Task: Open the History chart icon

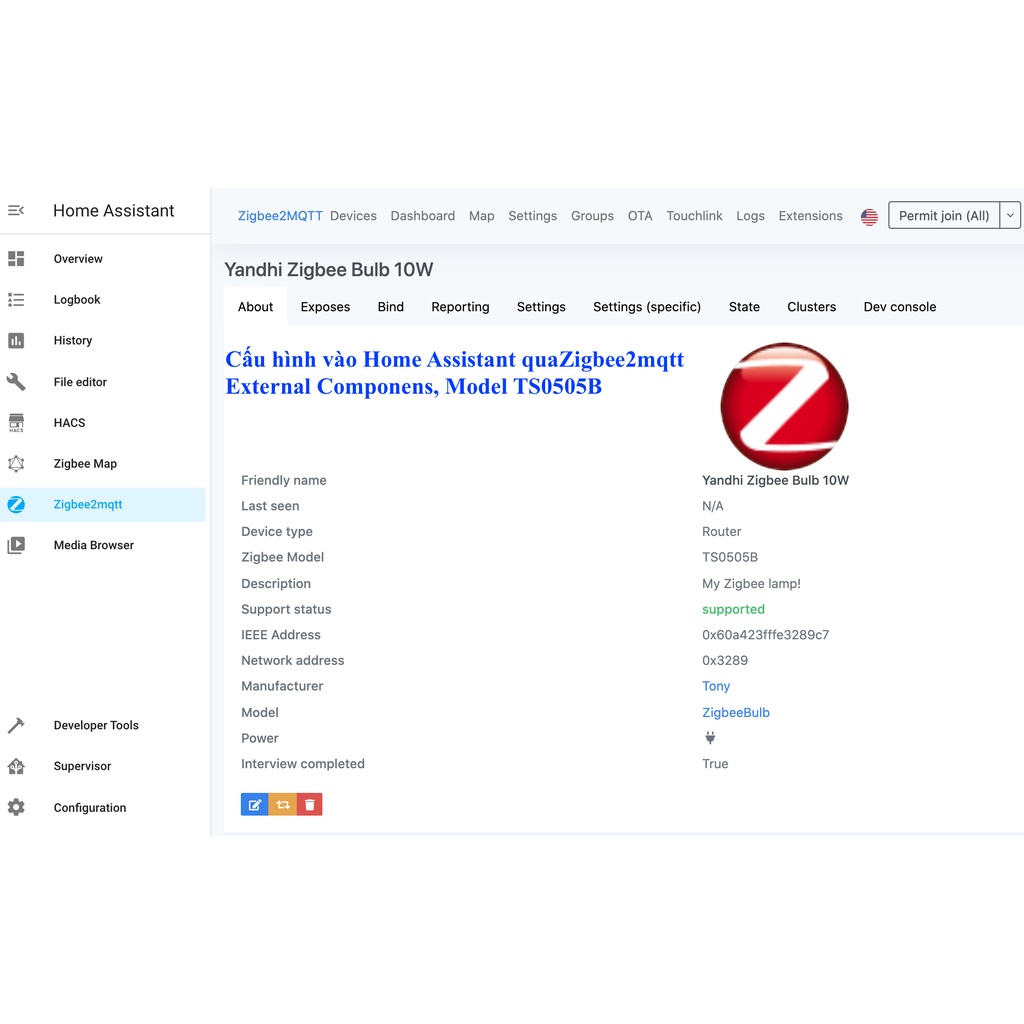Action: tap(16, 341)
